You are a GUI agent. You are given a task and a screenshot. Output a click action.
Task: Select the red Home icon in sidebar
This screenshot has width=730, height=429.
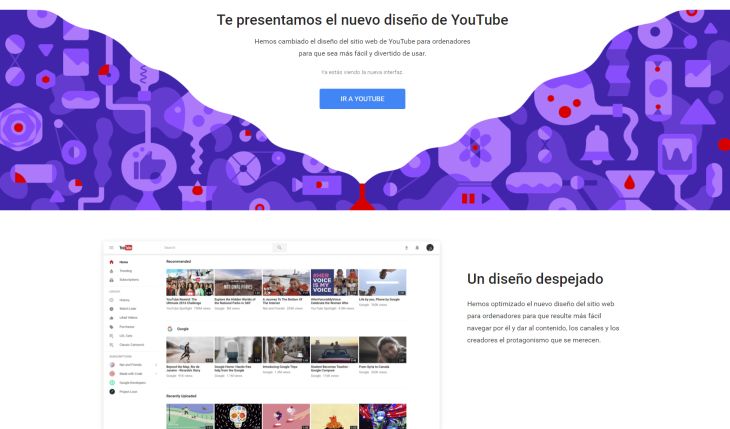point(111,262)
